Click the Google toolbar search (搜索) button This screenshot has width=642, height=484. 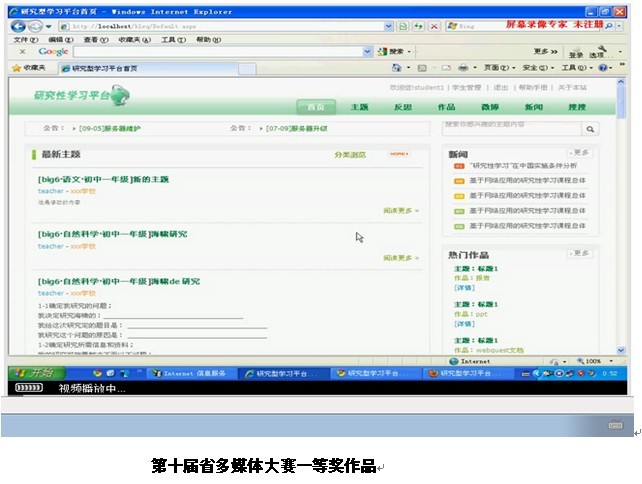coord(398,51)
